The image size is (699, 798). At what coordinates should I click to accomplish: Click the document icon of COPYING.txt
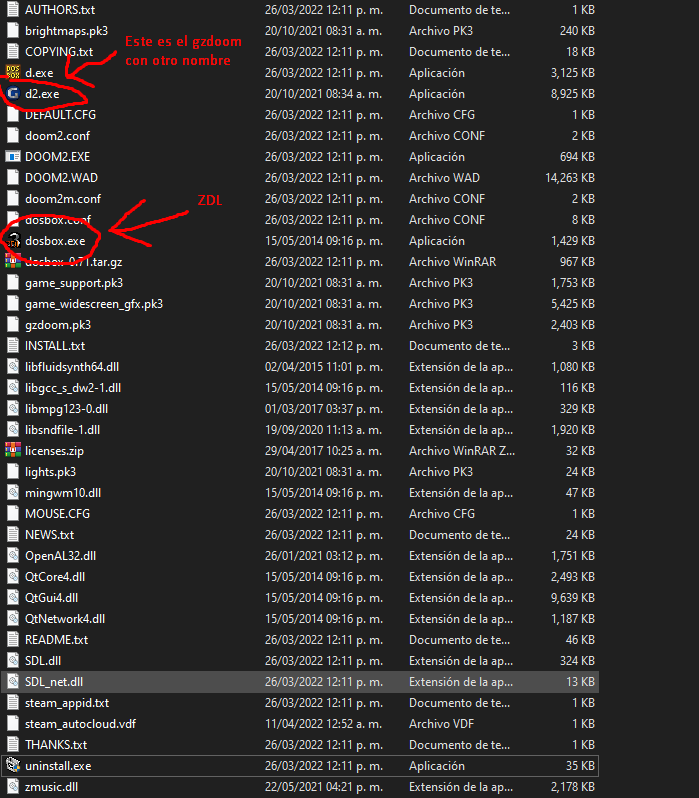[13, 51]
